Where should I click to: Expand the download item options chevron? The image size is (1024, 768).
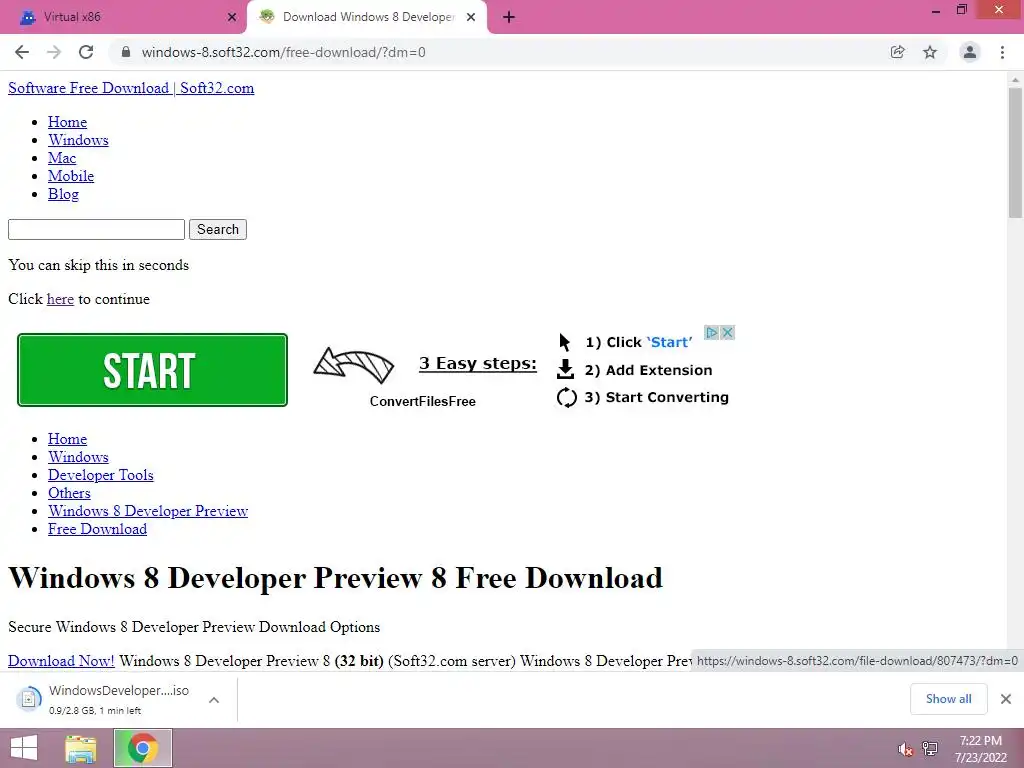214,699
